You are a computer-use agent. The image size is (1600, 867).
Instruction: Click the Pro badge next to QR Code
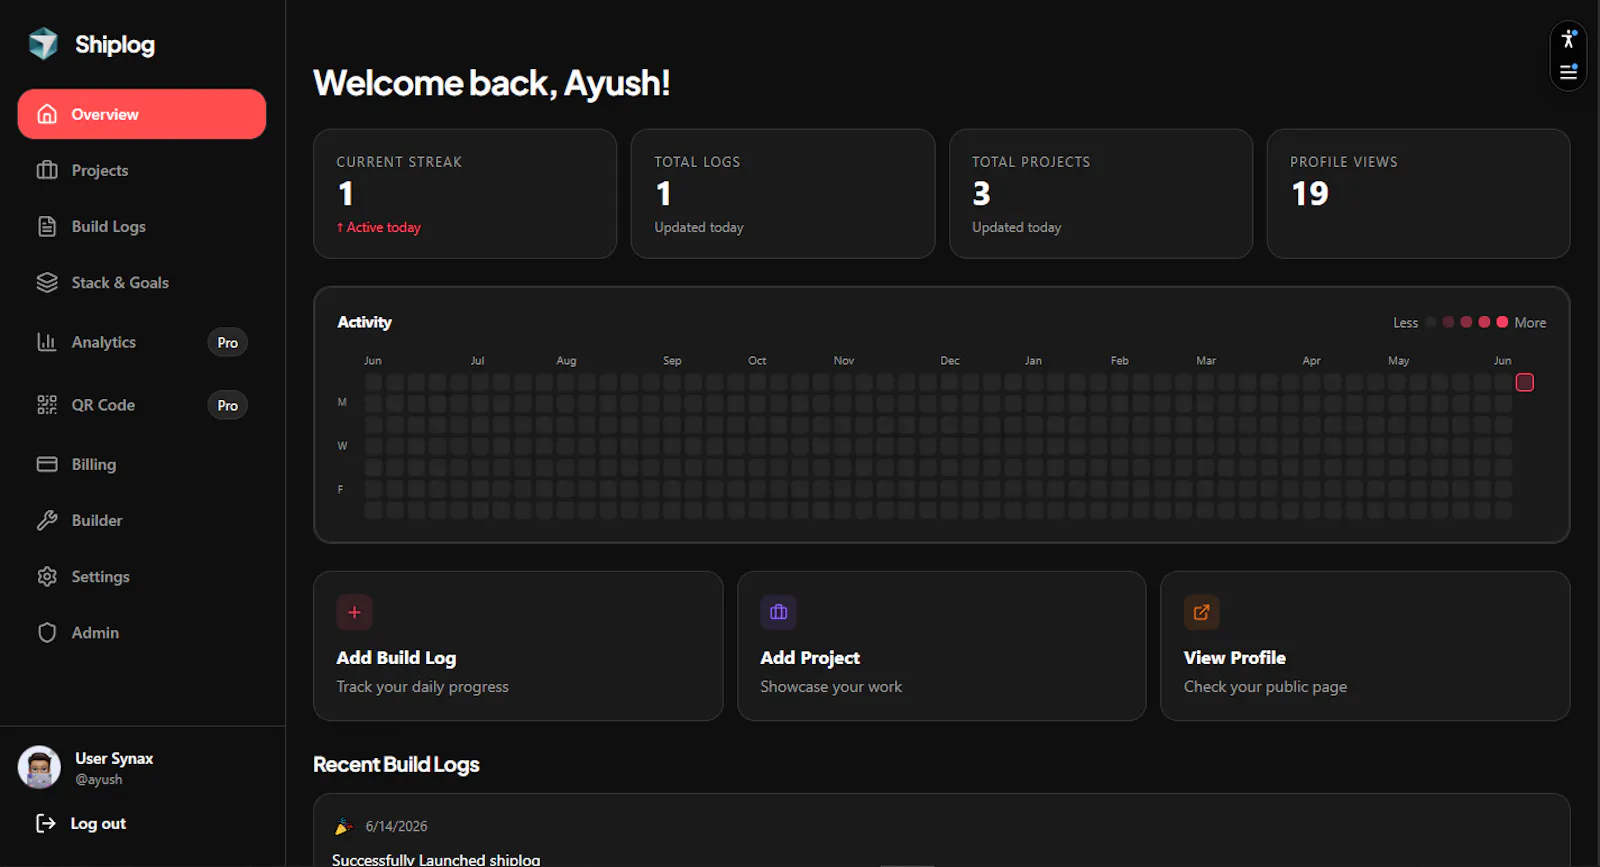click(228, 405)
